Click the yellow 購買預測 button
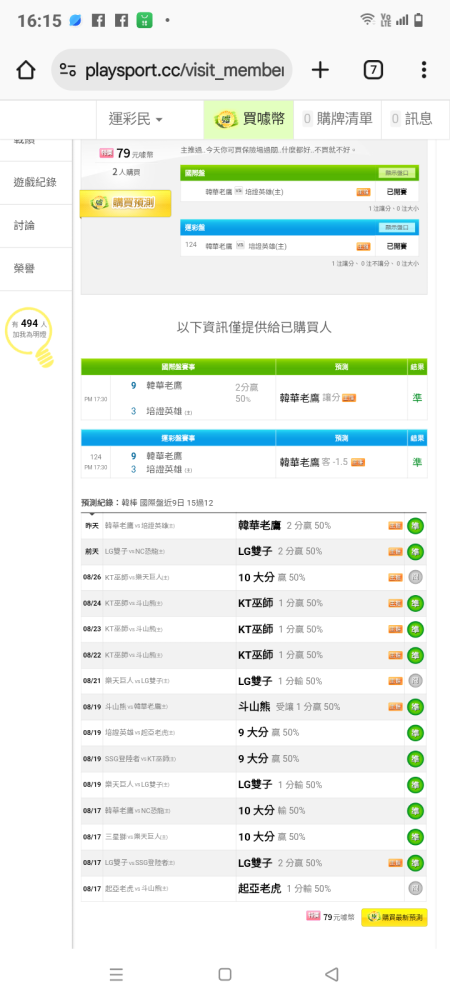The height and width of the screenshot is (1000, 450). (x=126, y=203)
